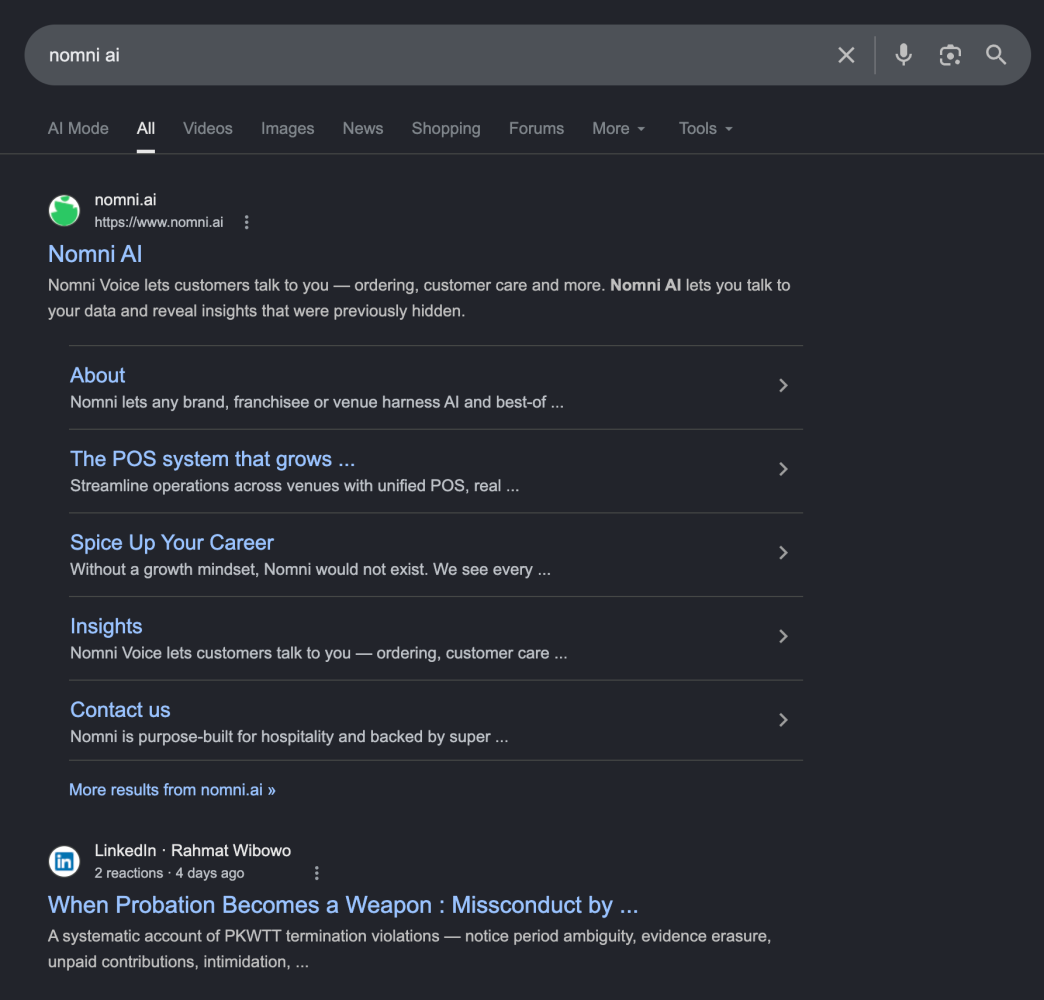Click chevron on Spice Up Your Career row
Image resolution: width=1044 pixels, height=1000 pixels.
tap(783, 553)
